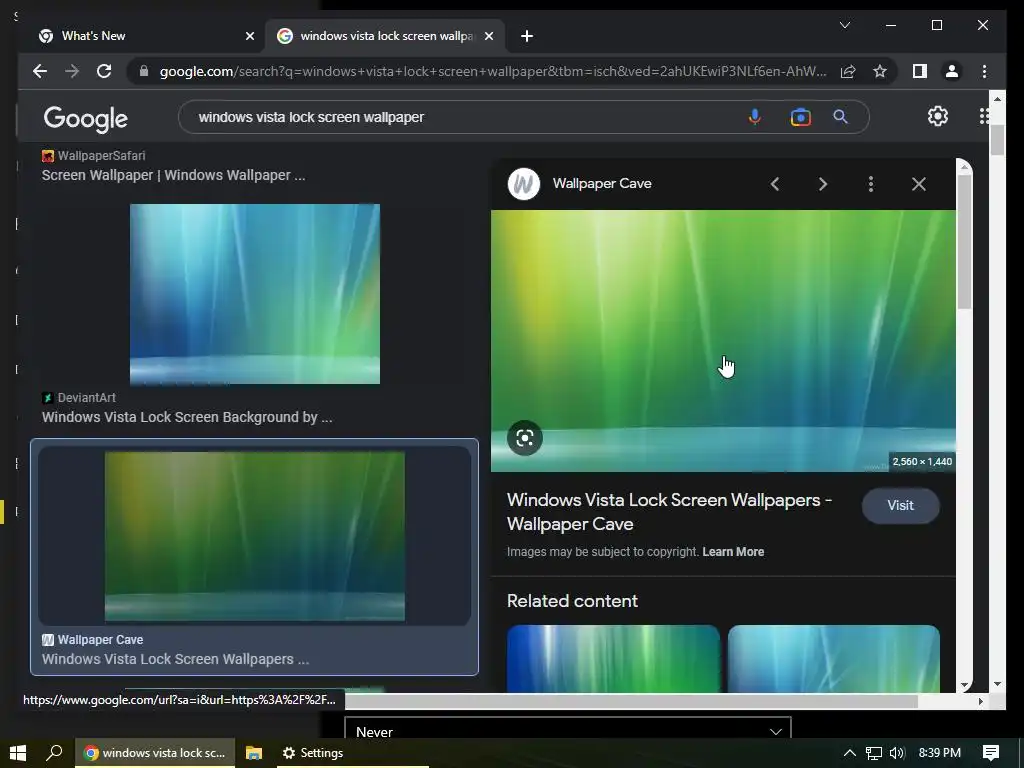This screenshot has height=768, width=1024.
Task: Close the What's New tab
Action: coord(249,36)
